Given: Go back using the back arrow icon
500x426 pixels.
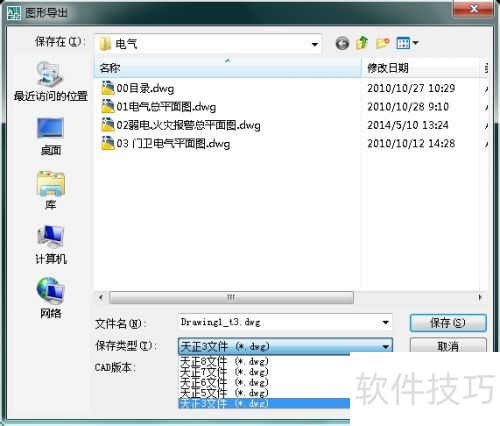Looking at the screenshot, I should pyautogui.click(x=342, y=43).
